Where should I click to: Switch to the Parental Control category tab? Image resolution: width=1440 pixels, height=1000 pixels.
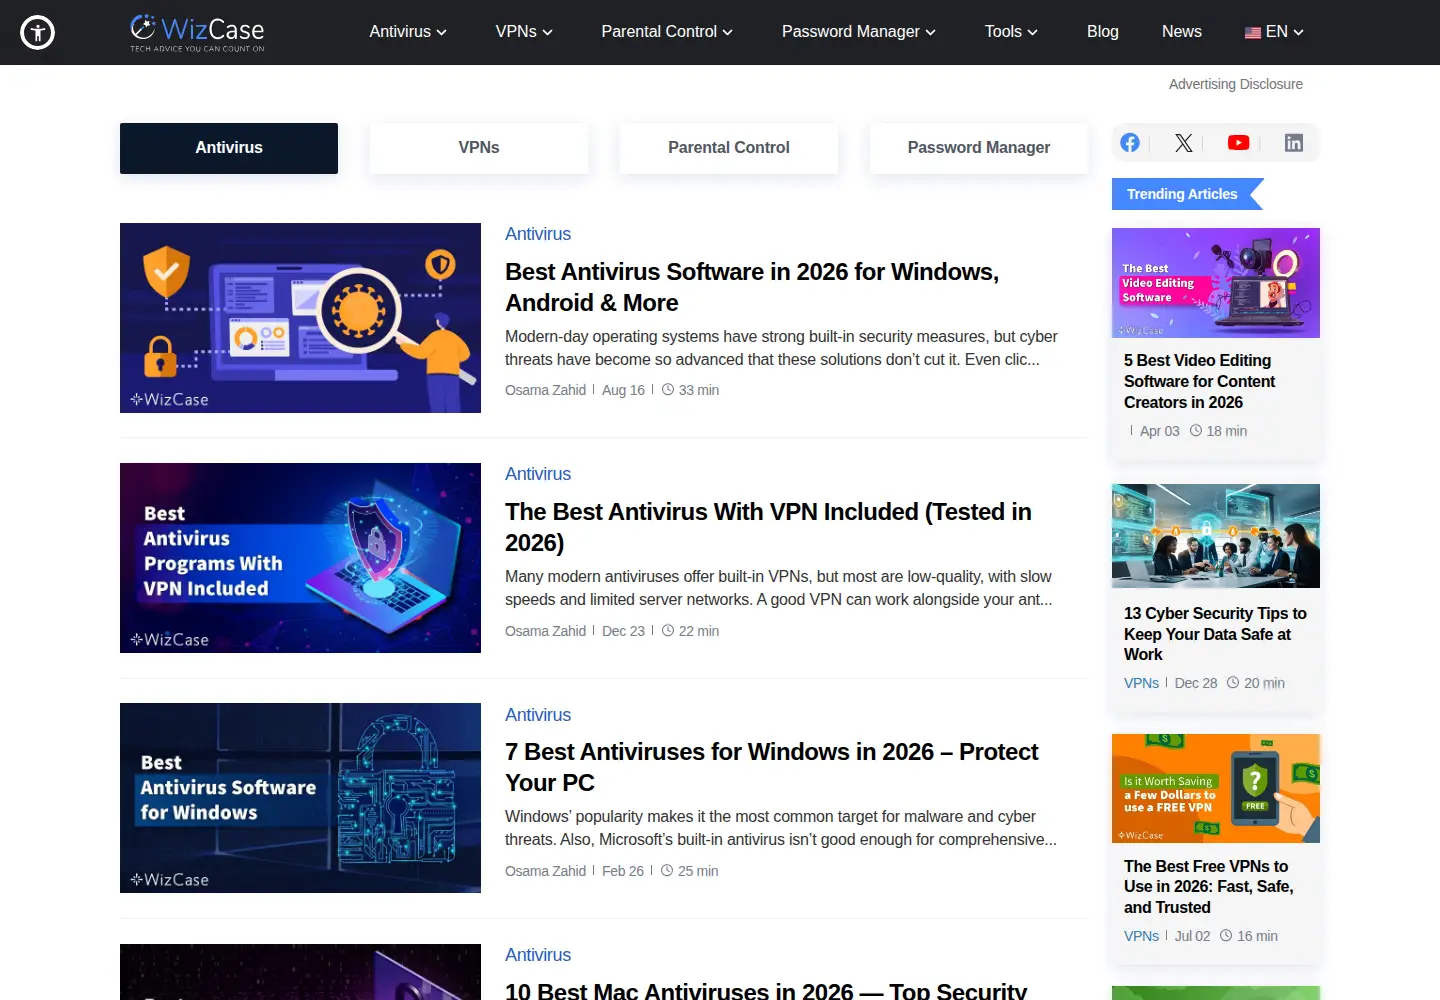pos(729,148)
